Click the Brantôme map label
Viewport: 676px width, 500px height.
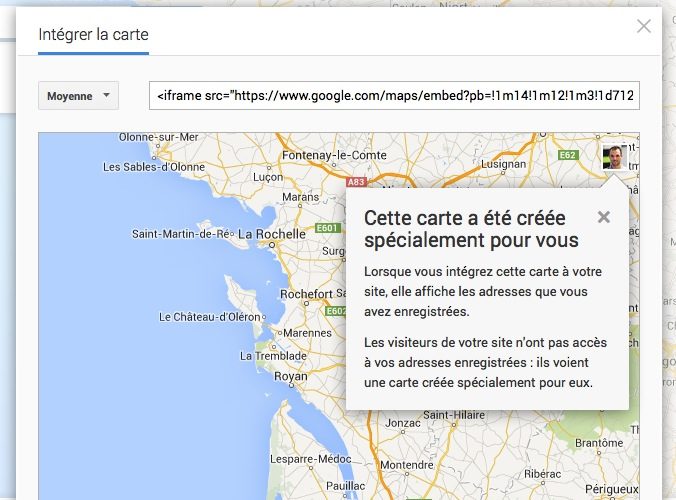[599, 443]
